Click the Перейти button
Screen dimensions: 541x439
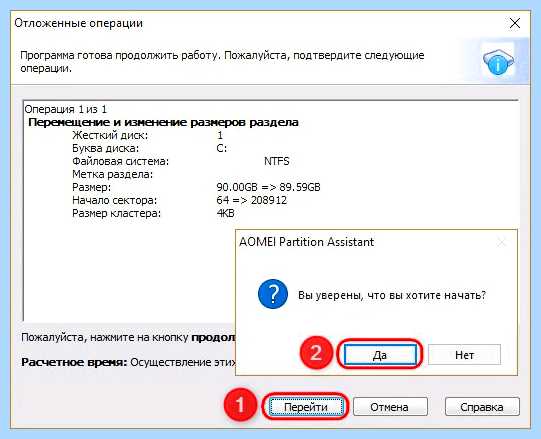click(306, 407)
